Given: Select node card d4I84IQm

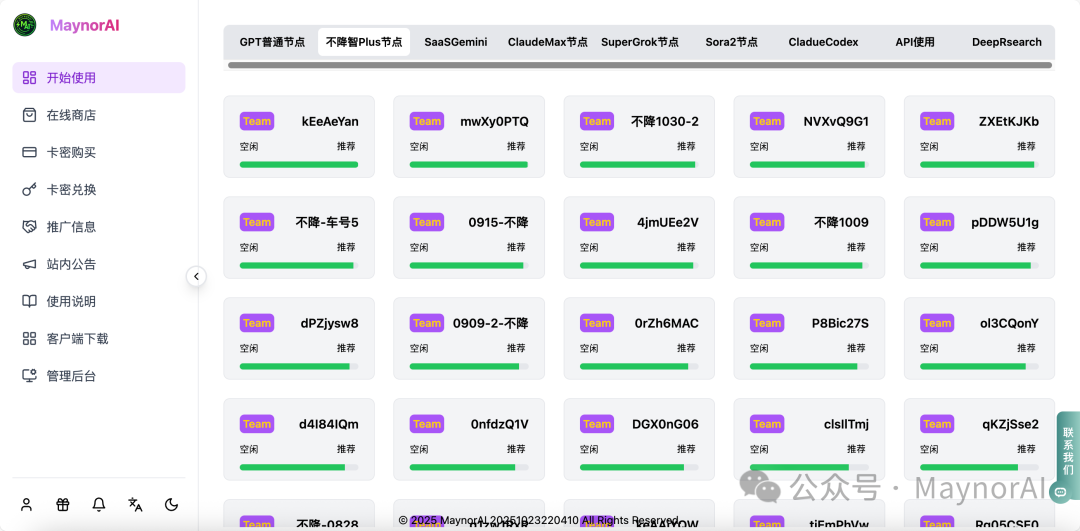Looking at the screenshot, I should pos(299,439).
